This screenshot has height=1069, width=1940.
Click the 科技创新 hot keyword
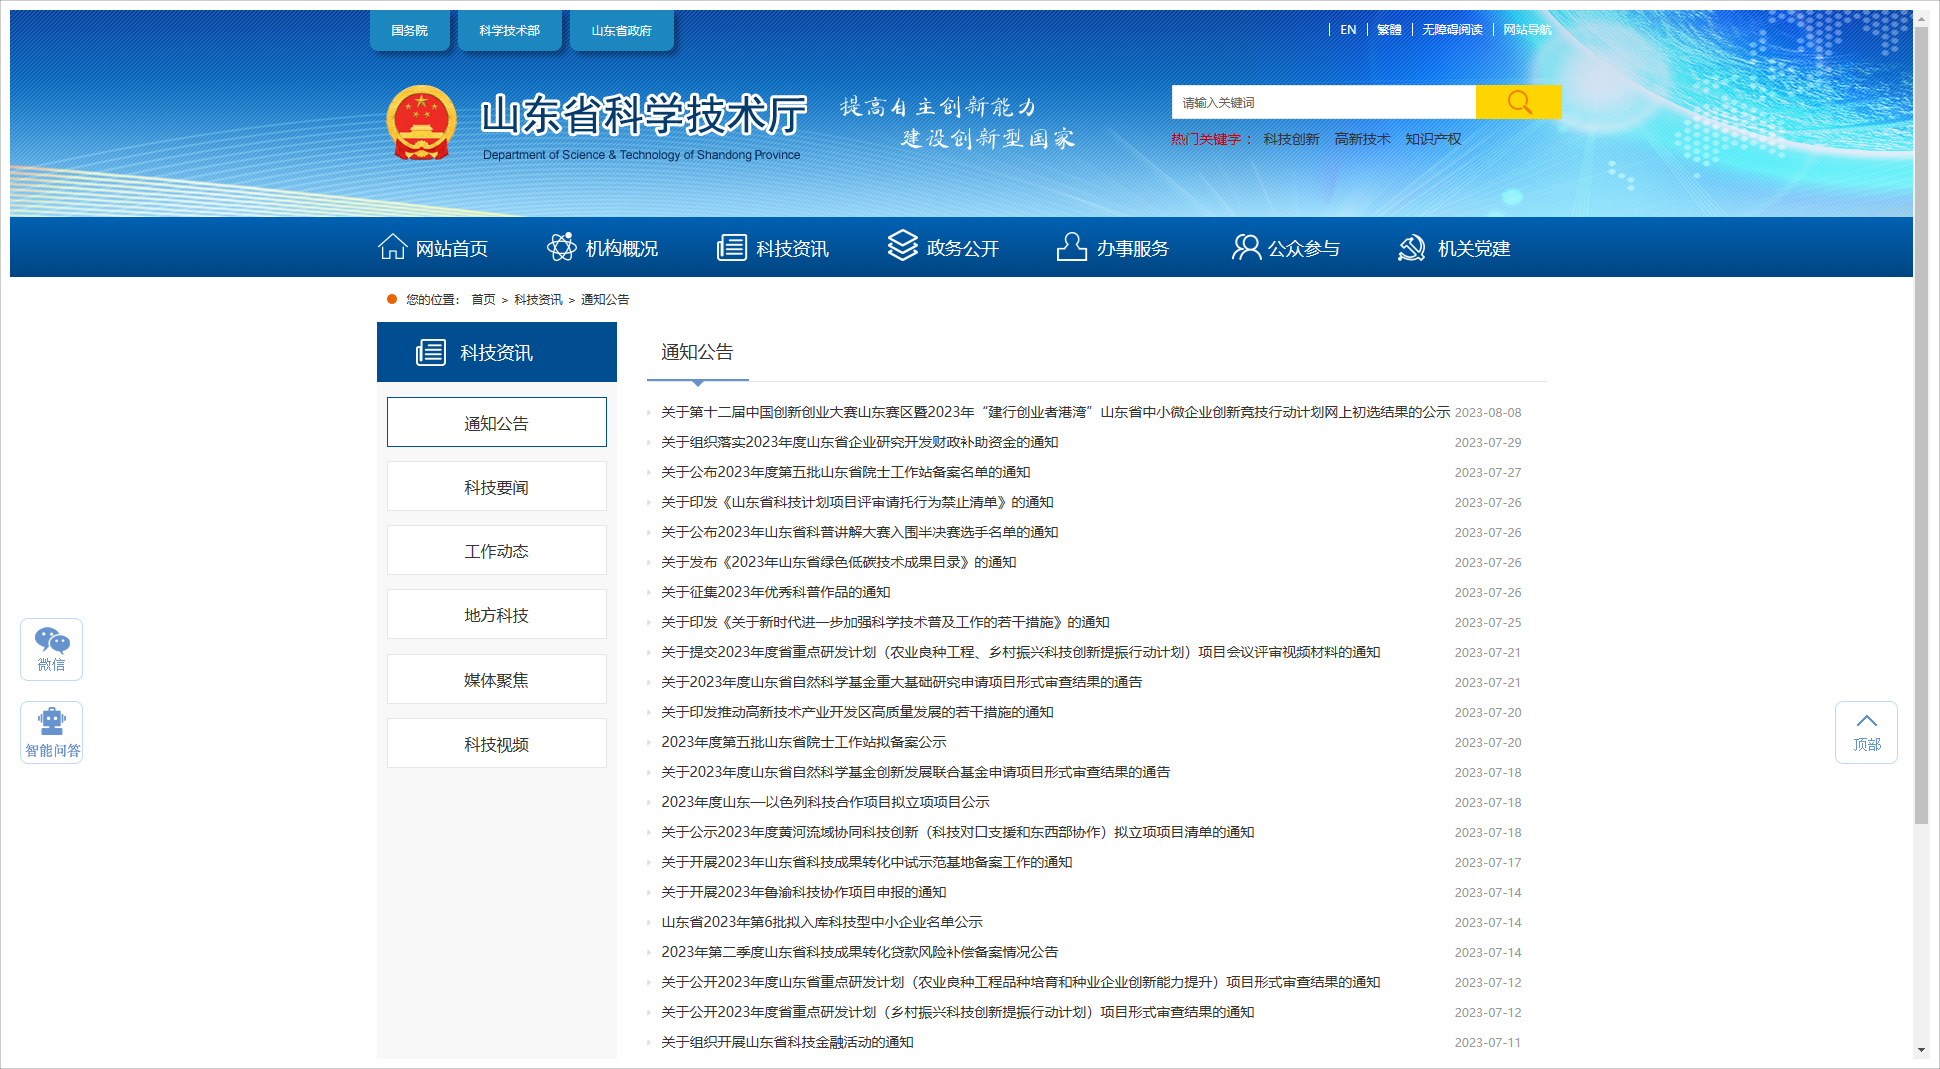click(1290, 139)
